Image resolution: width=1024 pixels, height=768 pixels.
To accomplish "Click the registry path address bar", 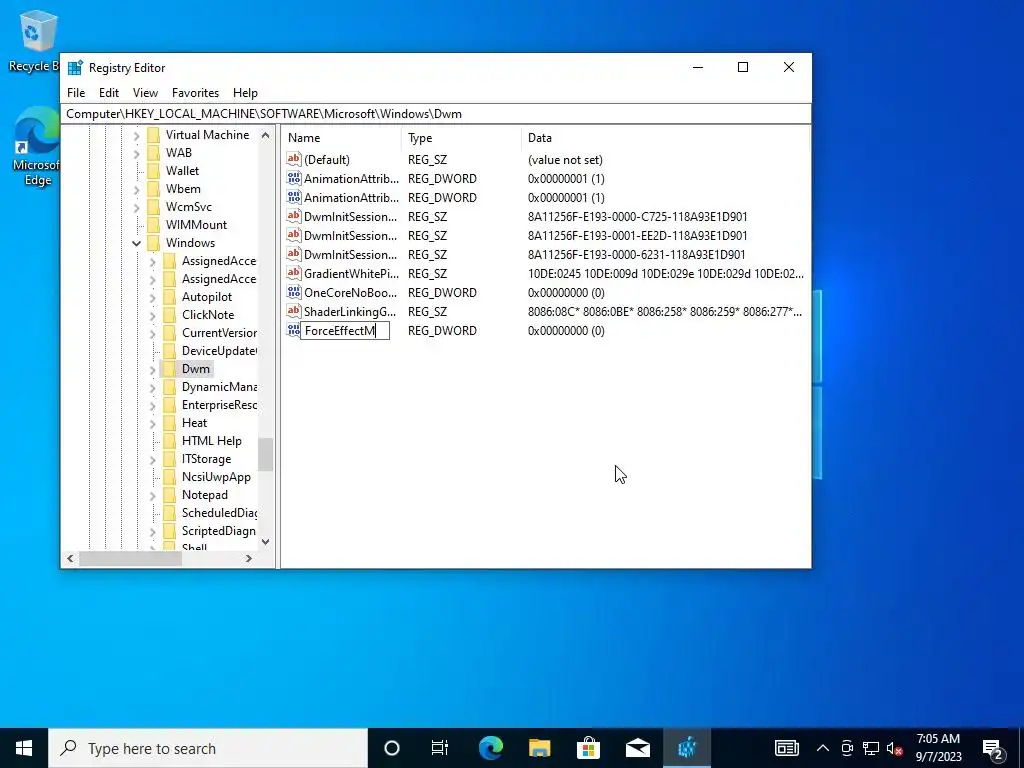I will pos(436,114).
